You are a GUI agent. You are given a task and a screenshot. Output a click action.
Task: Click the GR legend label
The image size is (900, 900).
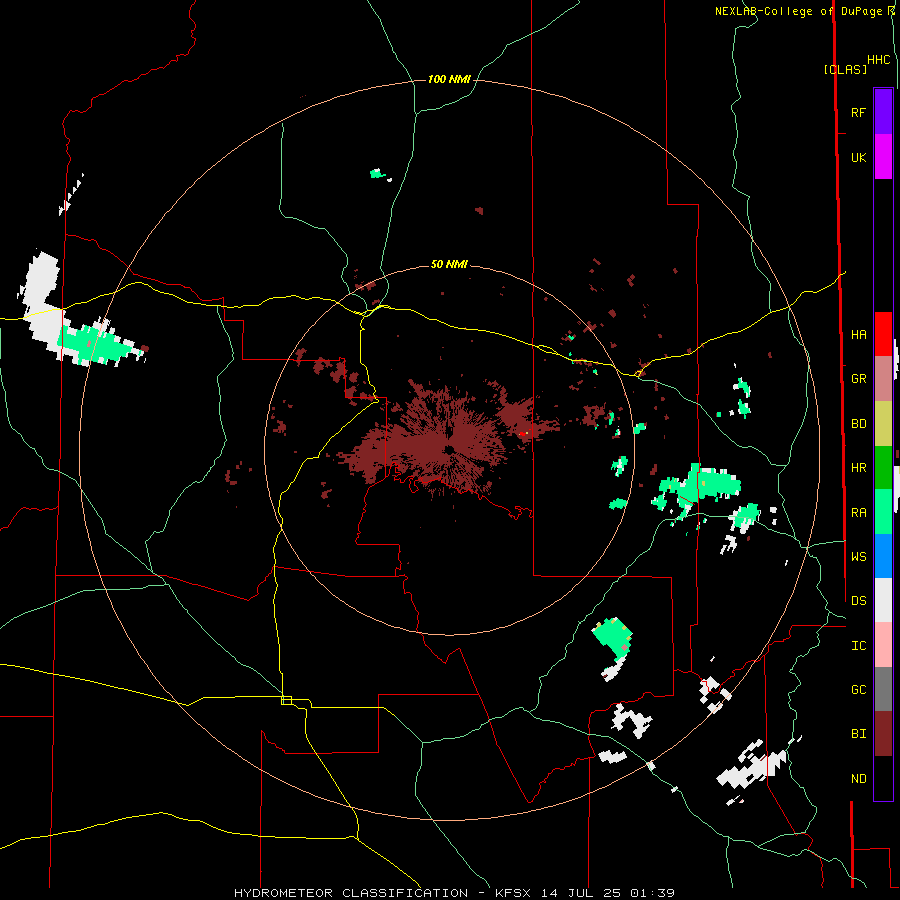pyautogui.click(x=858, y=379)
